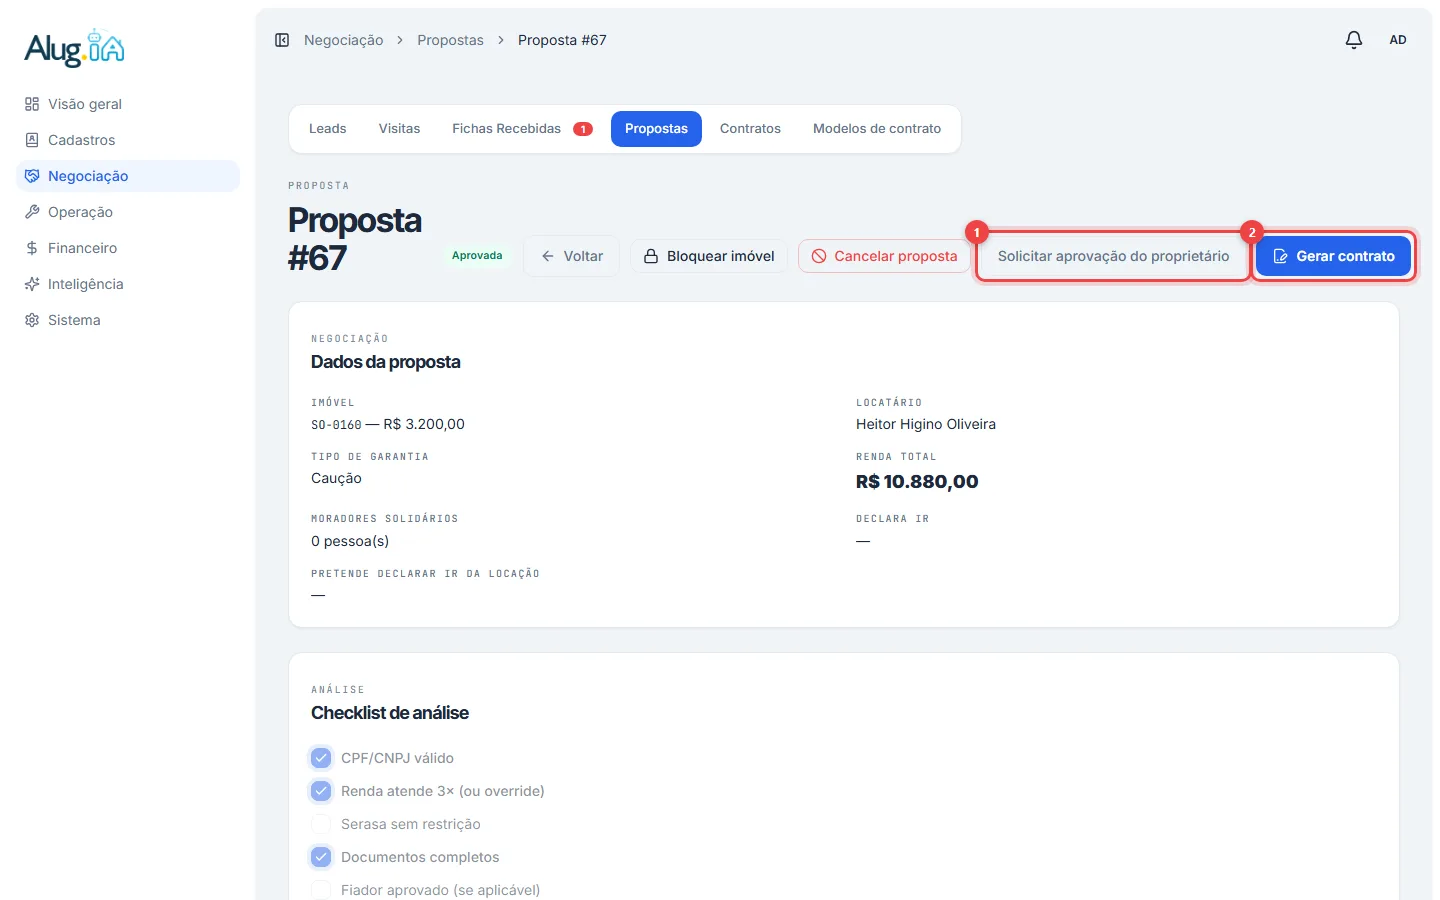This screenshot has width=1440, height=900.
Task: Check Fiador aprovado (se aplicável)
Action: 321,890
